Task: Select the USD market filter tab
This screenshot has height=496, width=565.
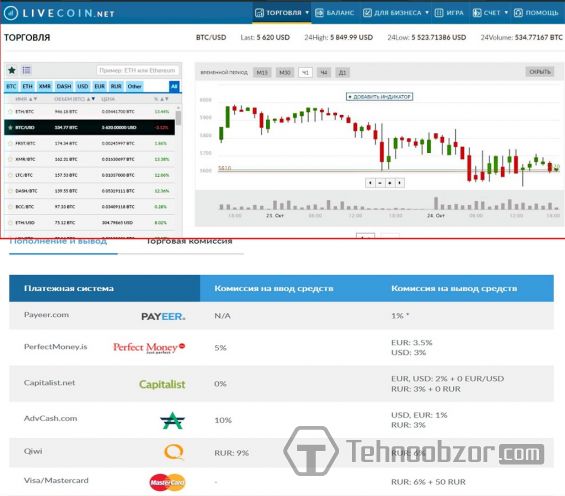Action: pyautogui.click(x=83, y=86)
